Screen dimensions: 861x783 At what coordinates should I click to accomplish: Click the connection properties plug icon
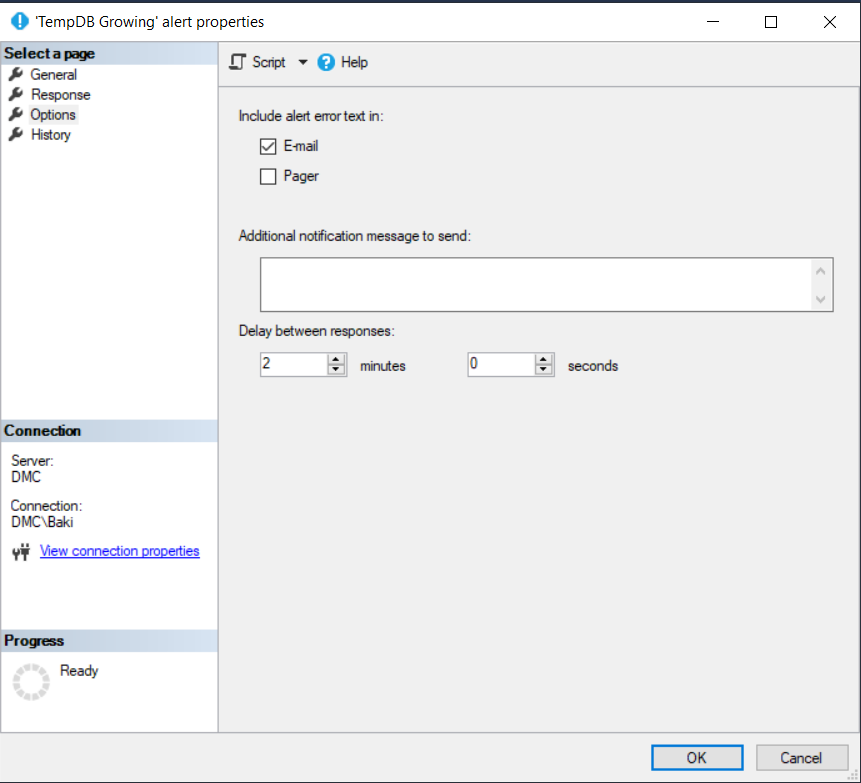tap(21, 552)
